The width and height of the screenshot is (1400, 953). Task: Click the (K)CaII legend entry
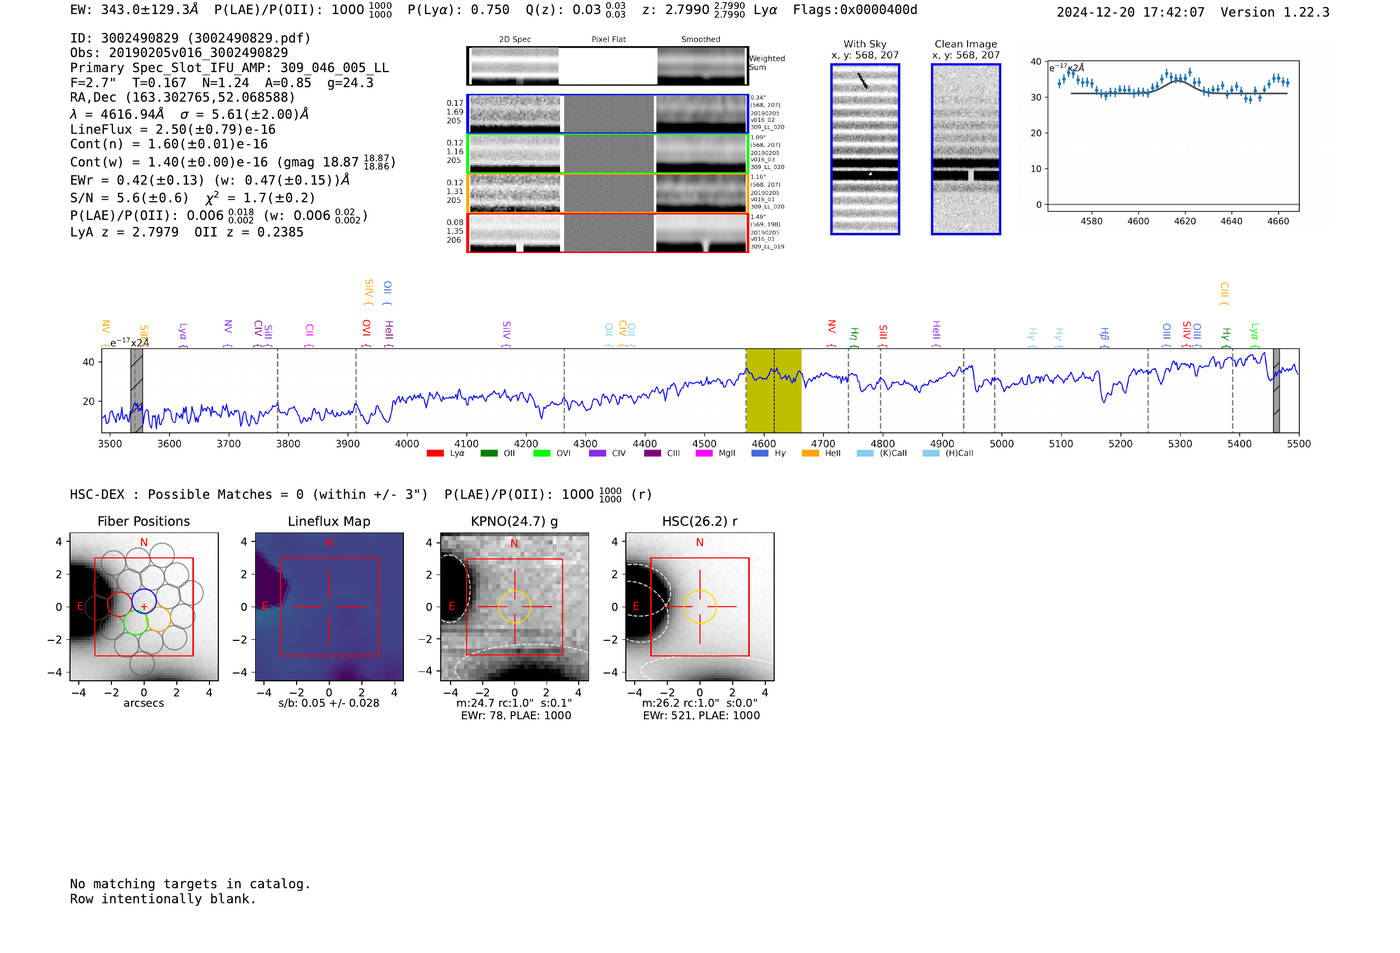(882, 453)
